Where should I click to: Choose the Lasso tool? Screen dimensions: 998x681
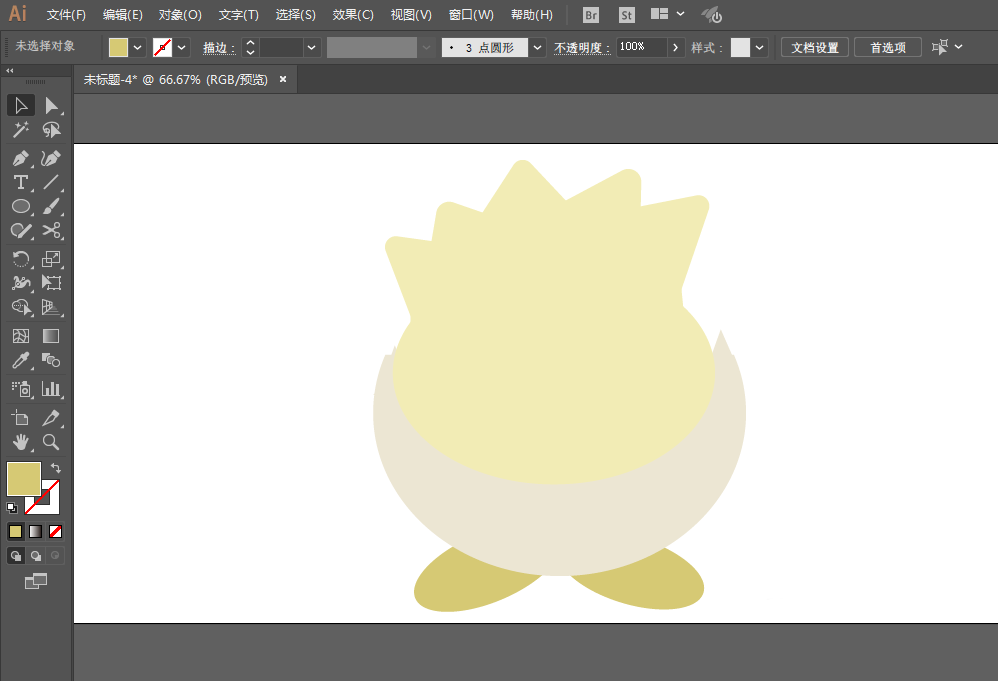pyautogui.click(x=51, y=130)
